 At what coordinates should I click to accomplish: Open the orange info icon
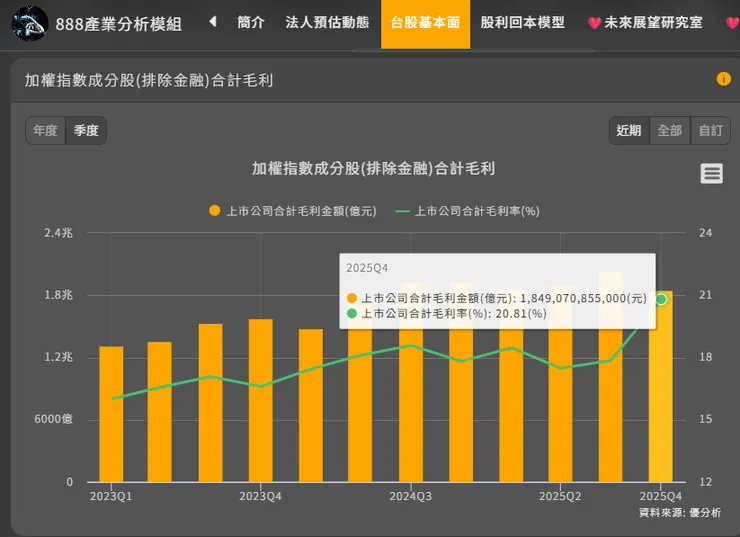[x=723, y=79]
